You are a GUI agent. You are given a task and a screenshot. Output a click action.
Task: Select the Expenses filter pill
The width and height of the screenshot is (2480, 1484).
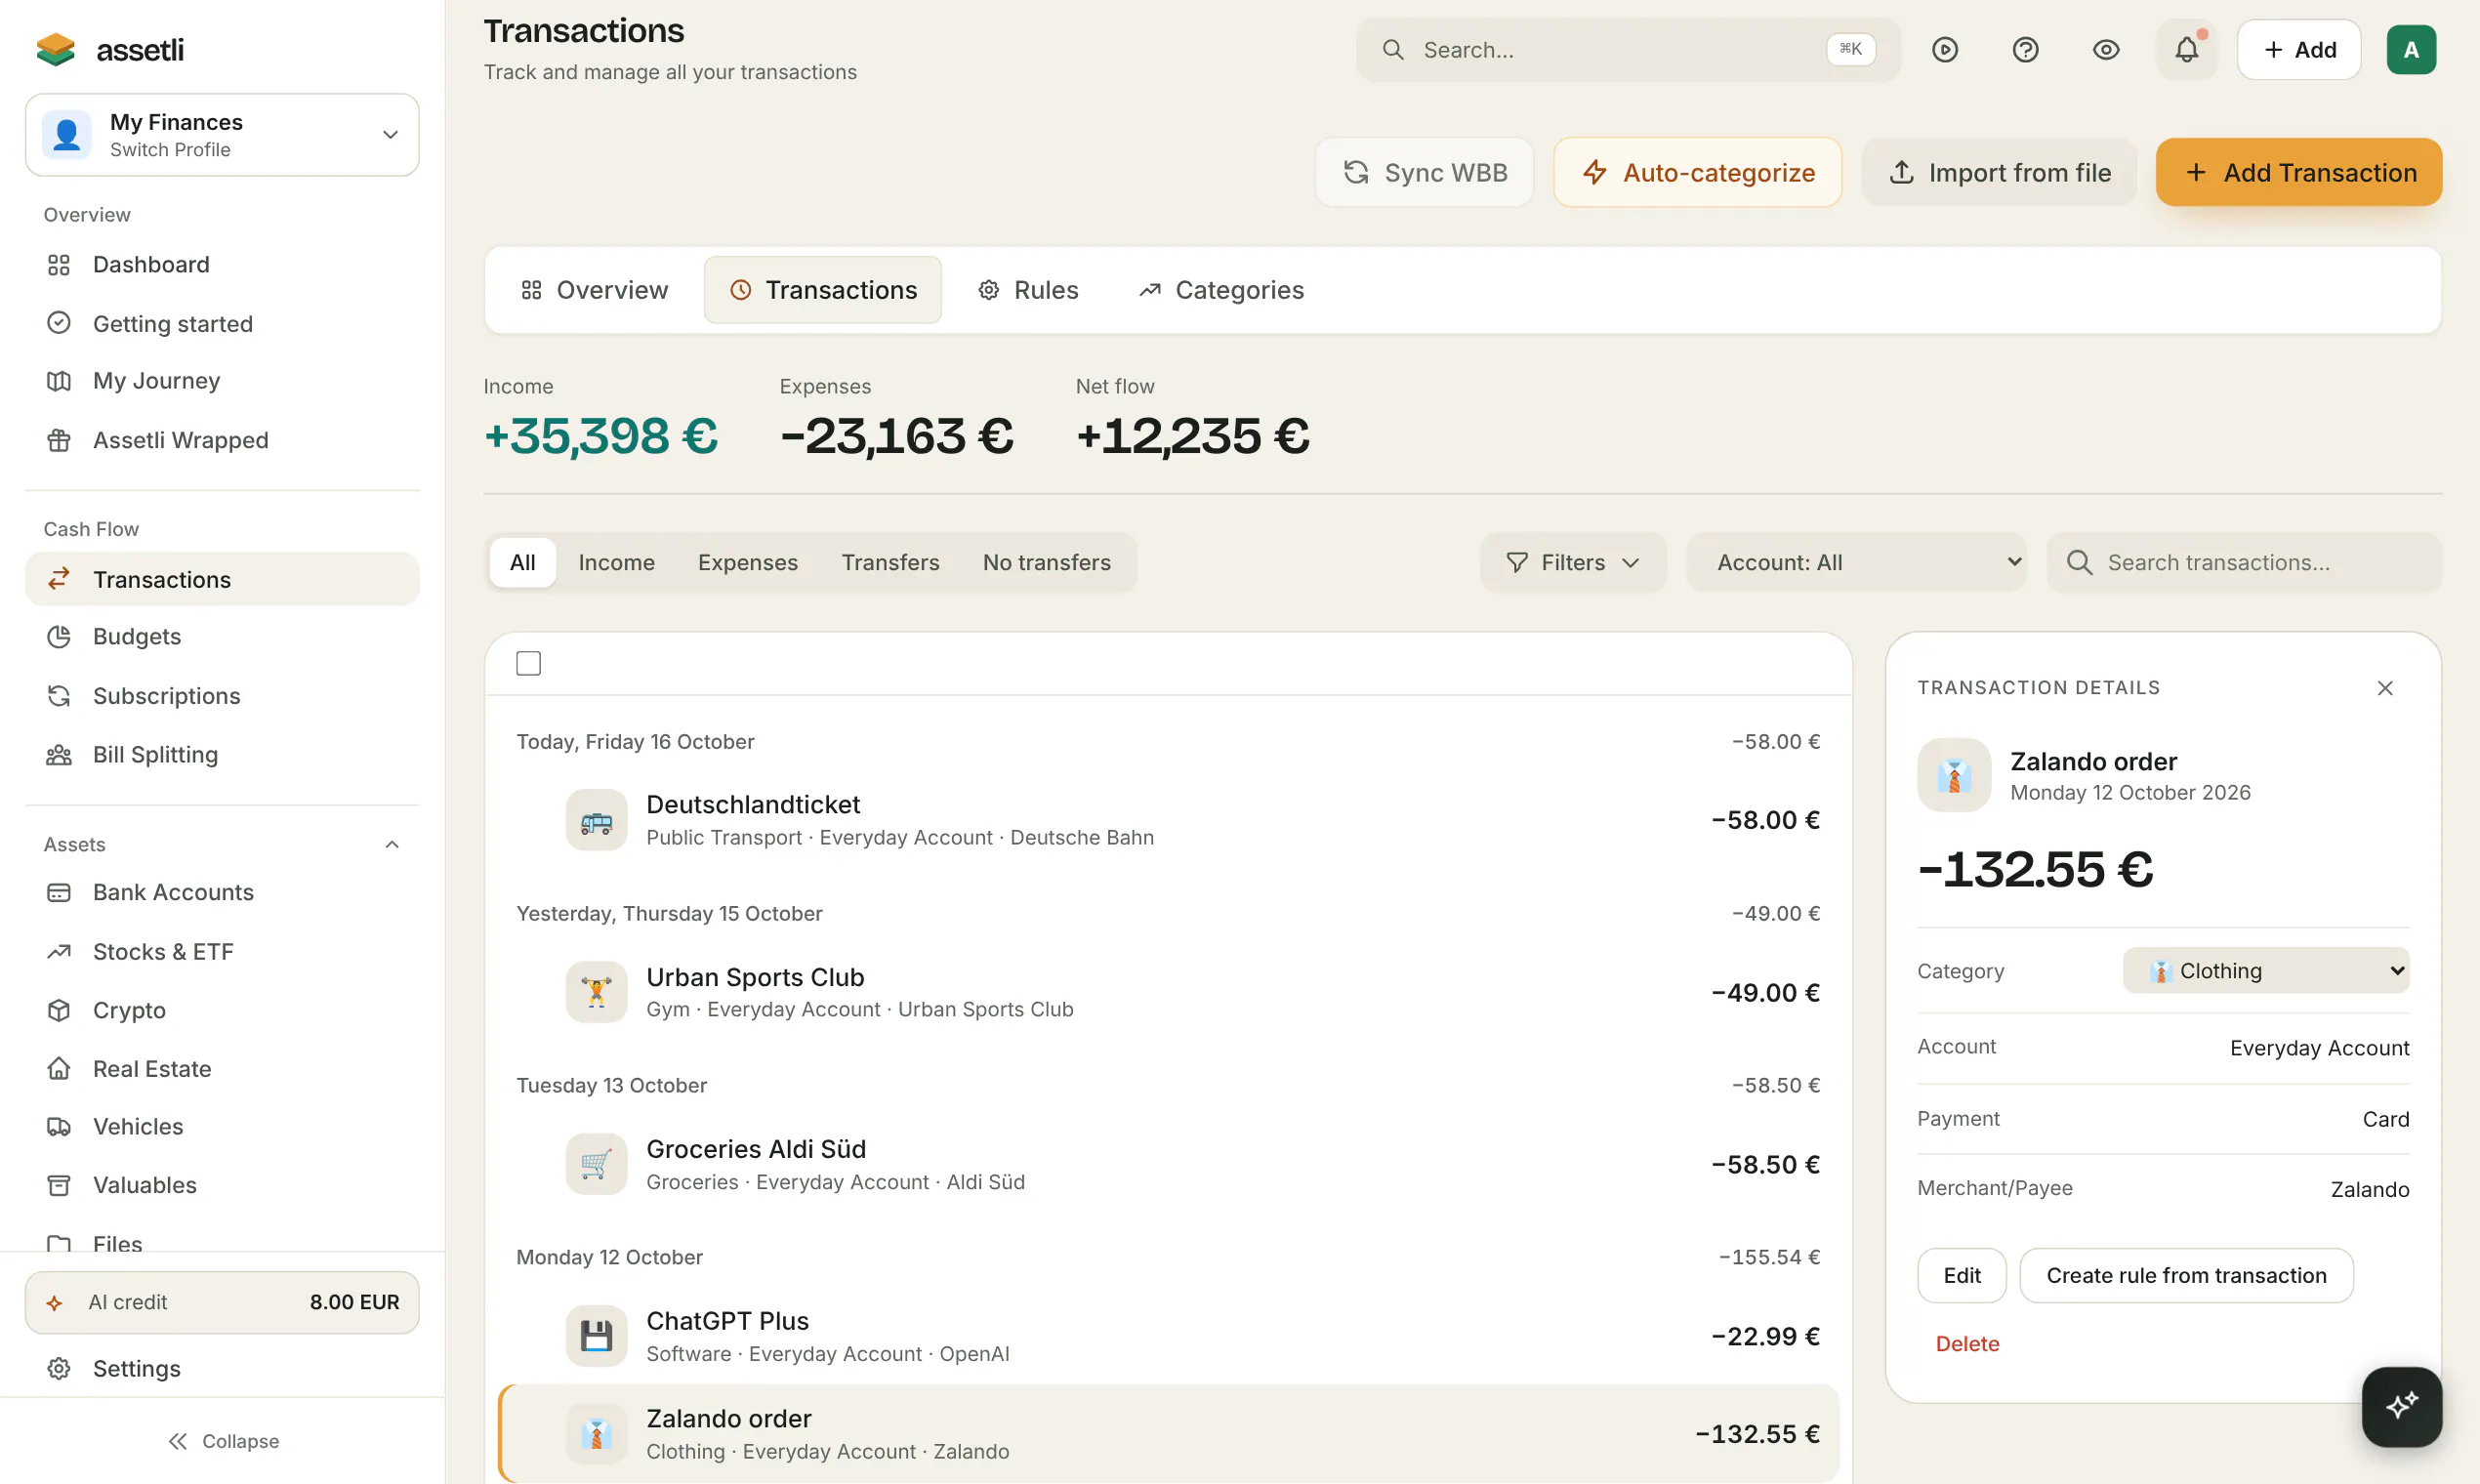(747, 562)
